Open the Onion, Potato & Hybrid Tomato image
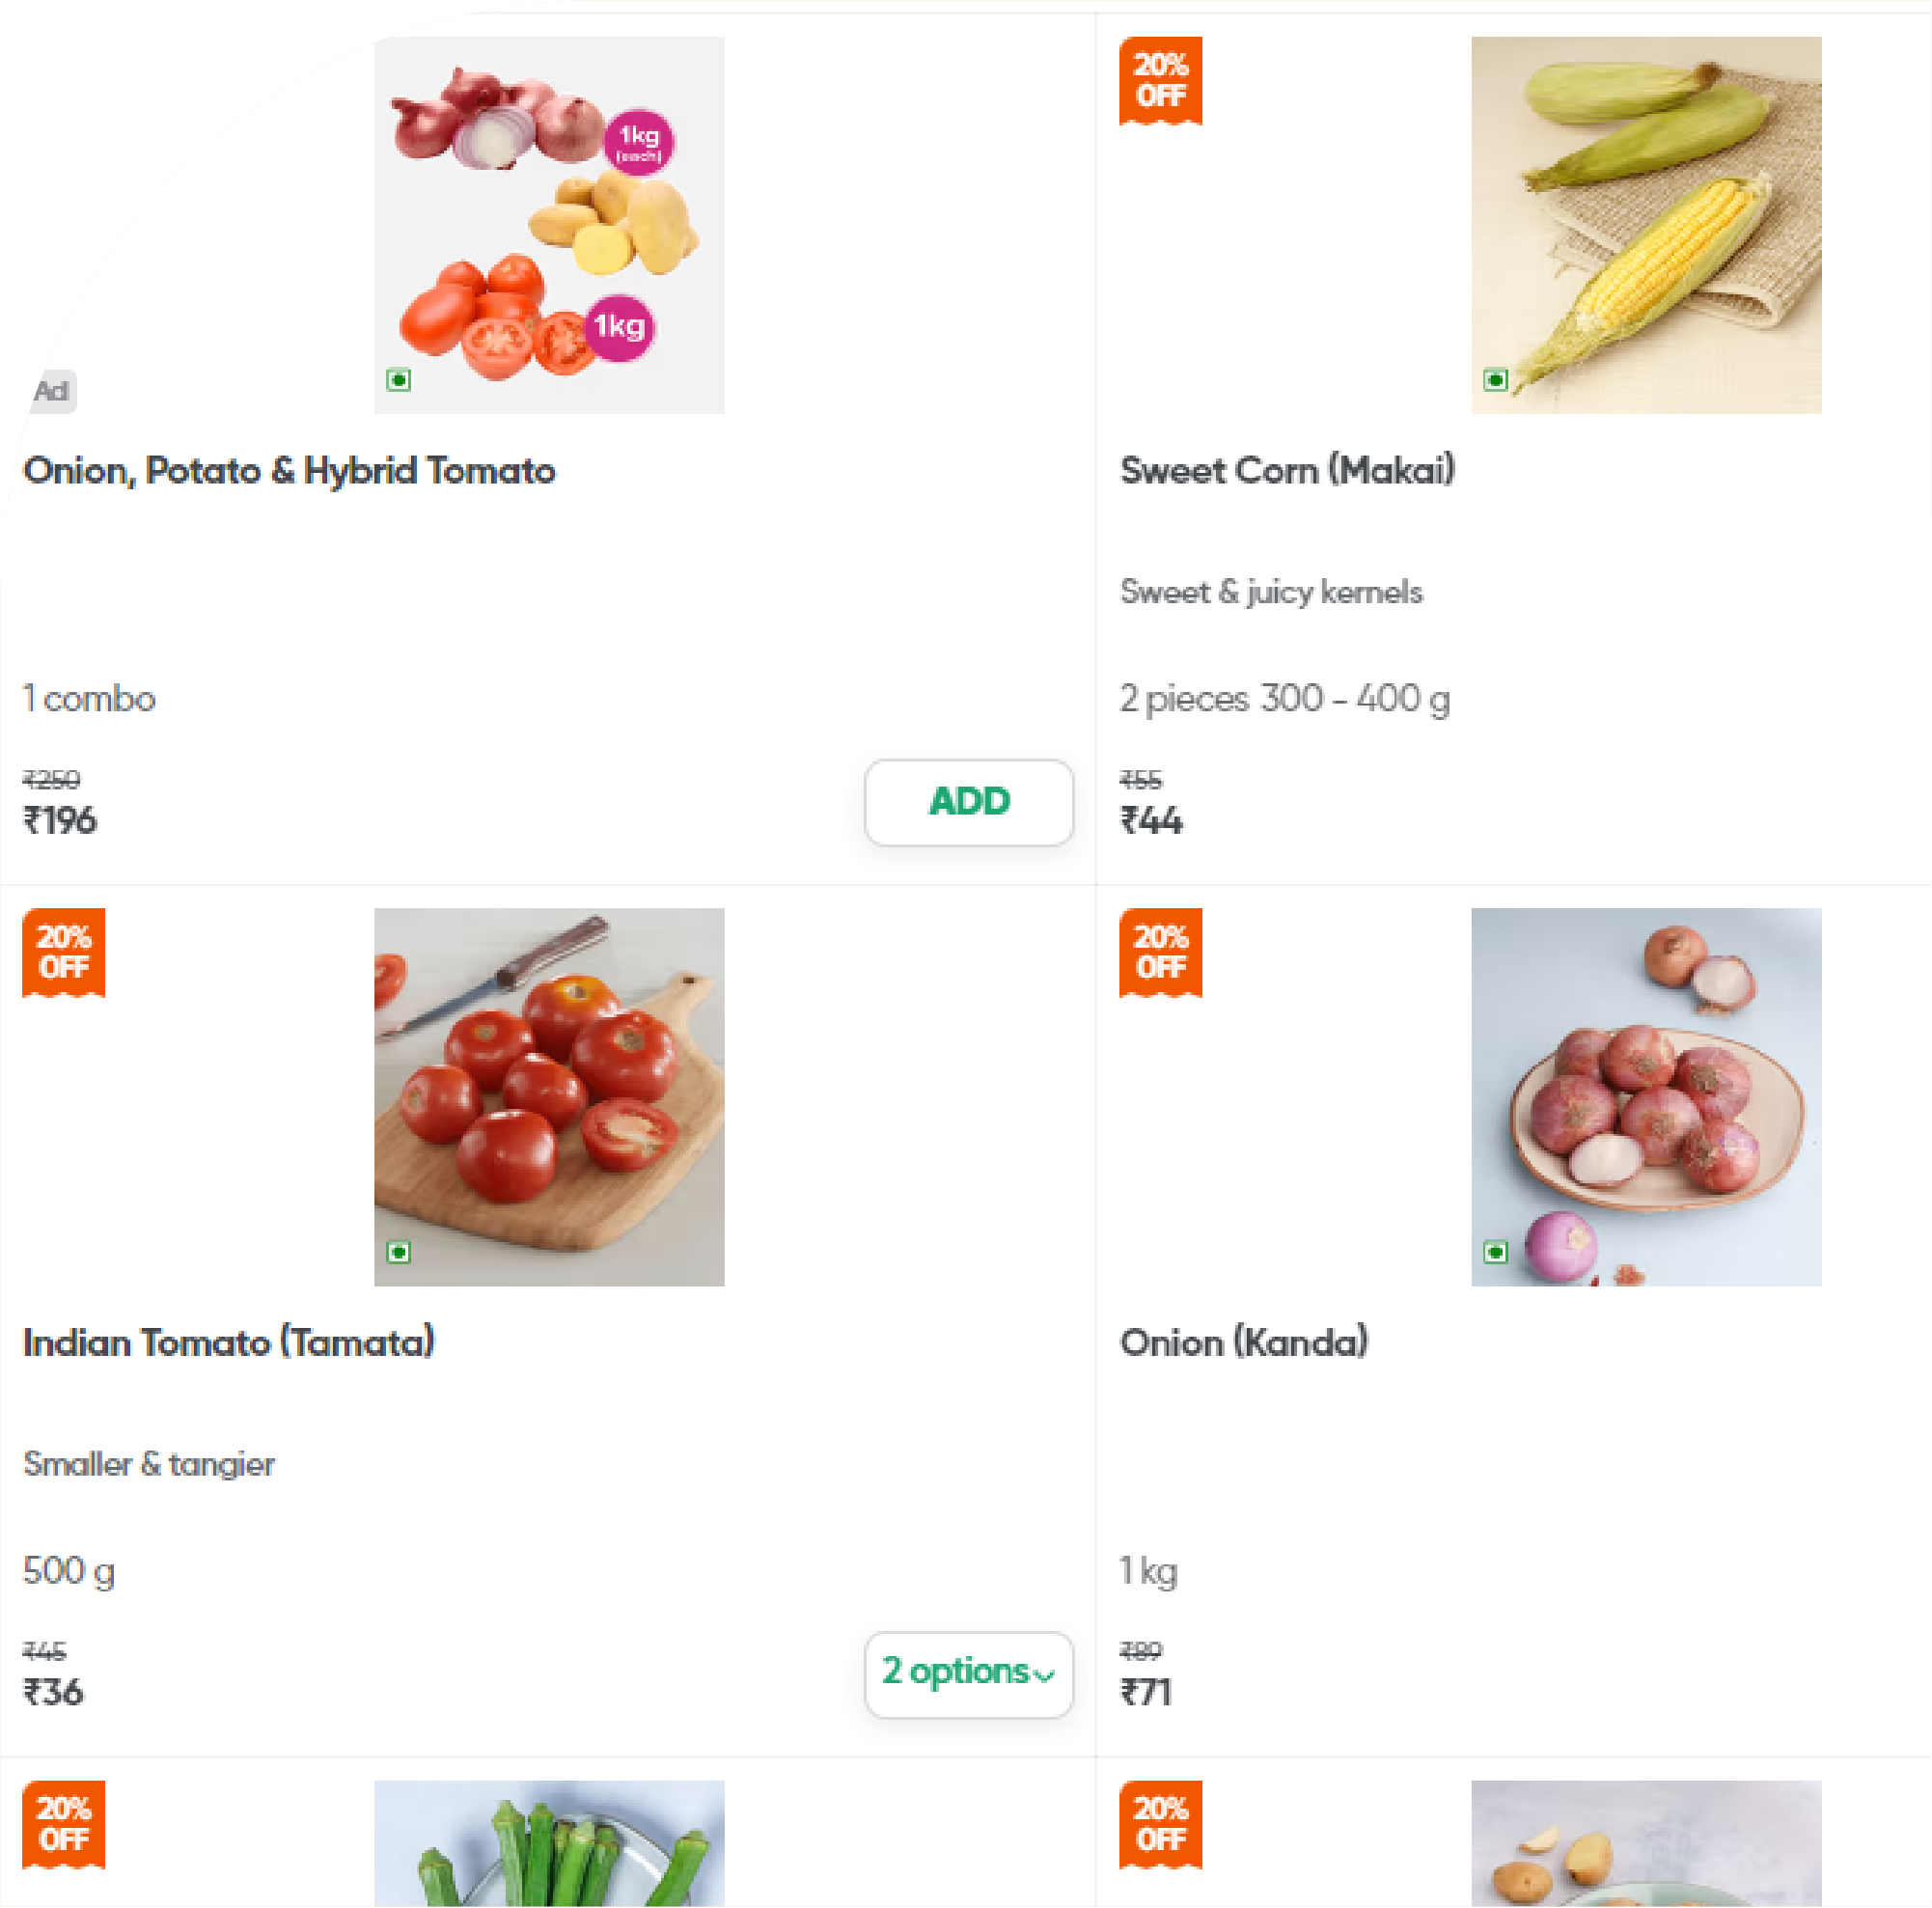This screenshot has width=1932, height=1908. pyautogui.click(x=549, y=225)
